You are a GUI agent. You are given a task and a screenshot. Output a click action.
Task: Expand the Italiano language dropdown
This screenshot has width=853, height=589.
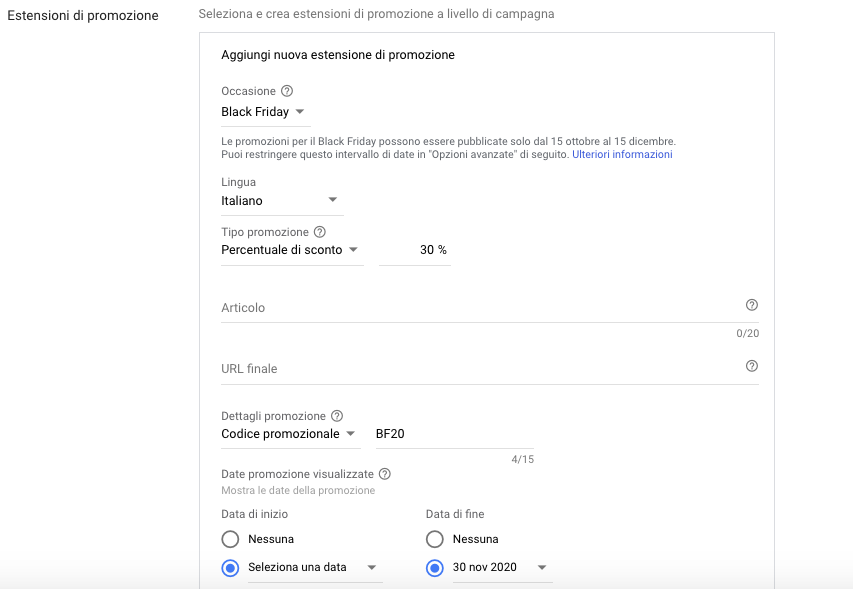(x=282, y=201)
